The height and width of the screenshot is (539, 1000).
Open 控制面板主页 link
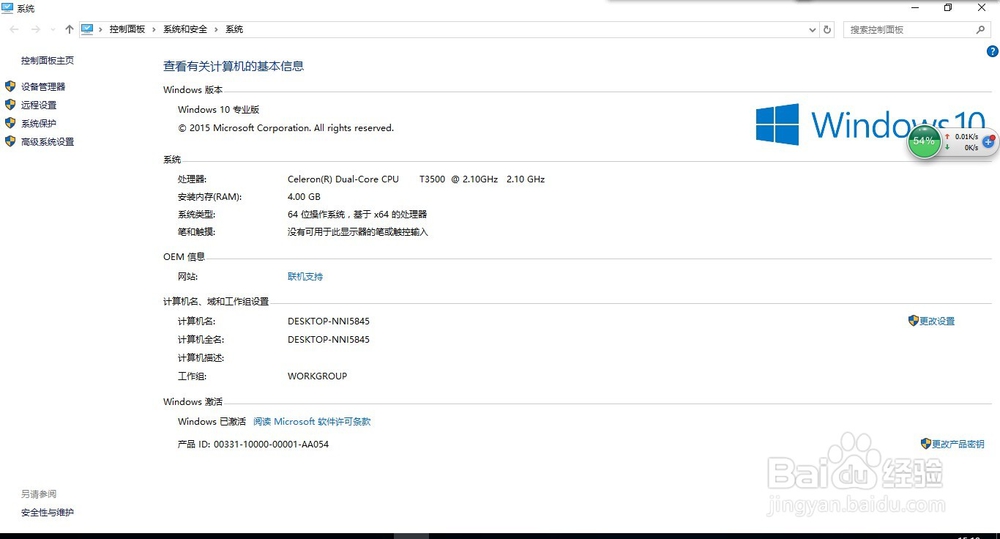(47, 61)
